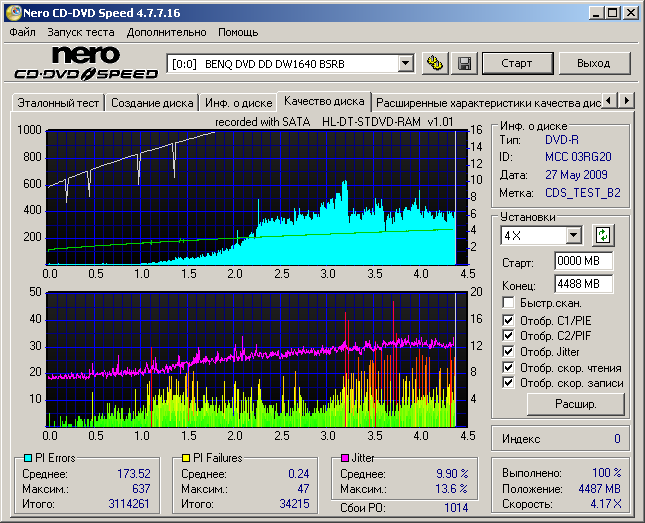Toggle the Отобр. скор. записи checkbox

click(x=508, y=383)
